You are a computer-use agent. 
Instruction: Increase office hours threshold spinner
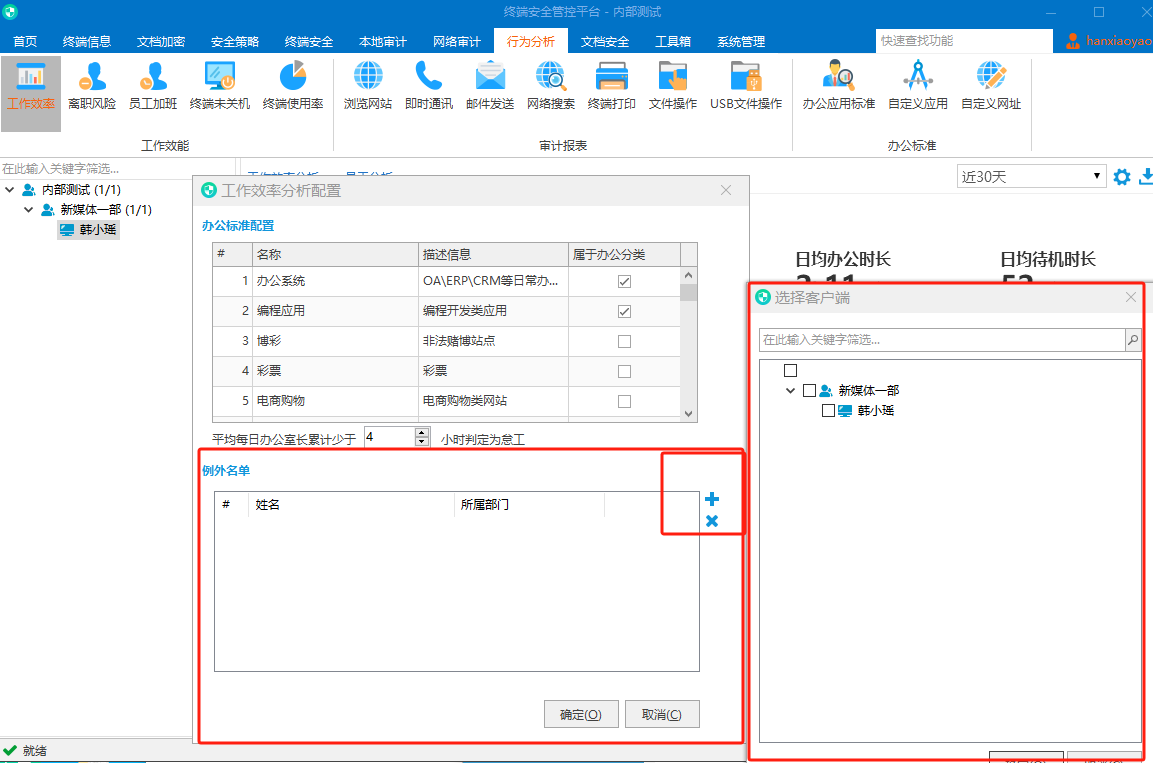422,432
